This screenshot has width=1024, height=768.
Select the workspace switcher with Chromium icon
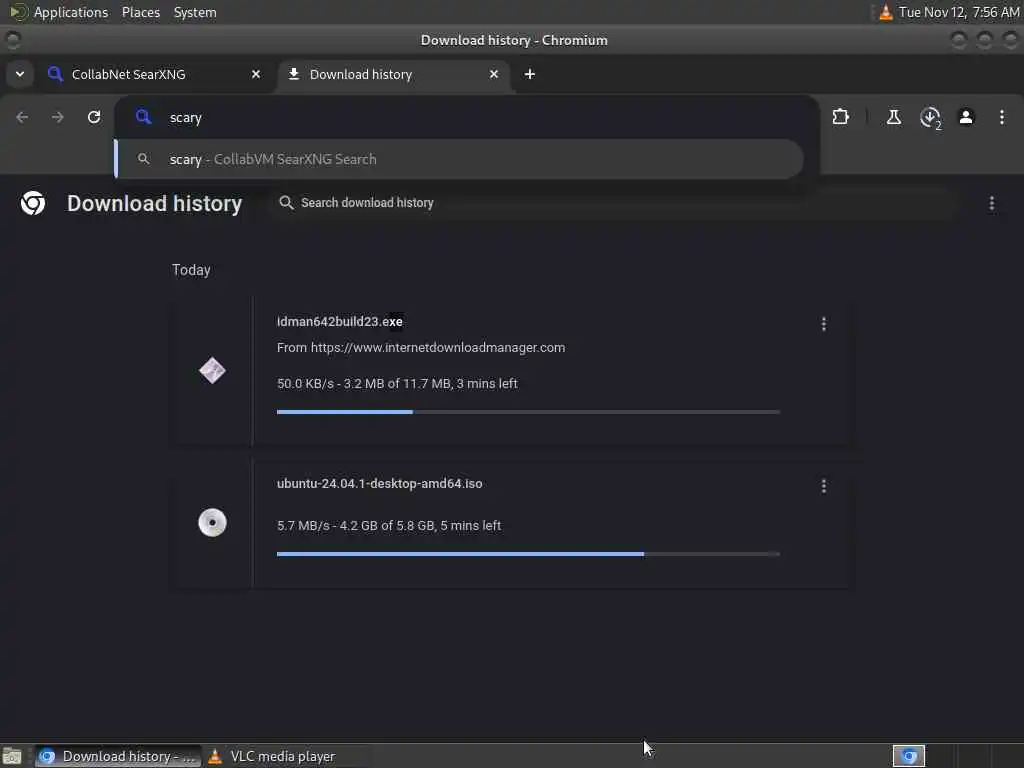(x=909, y=756)
